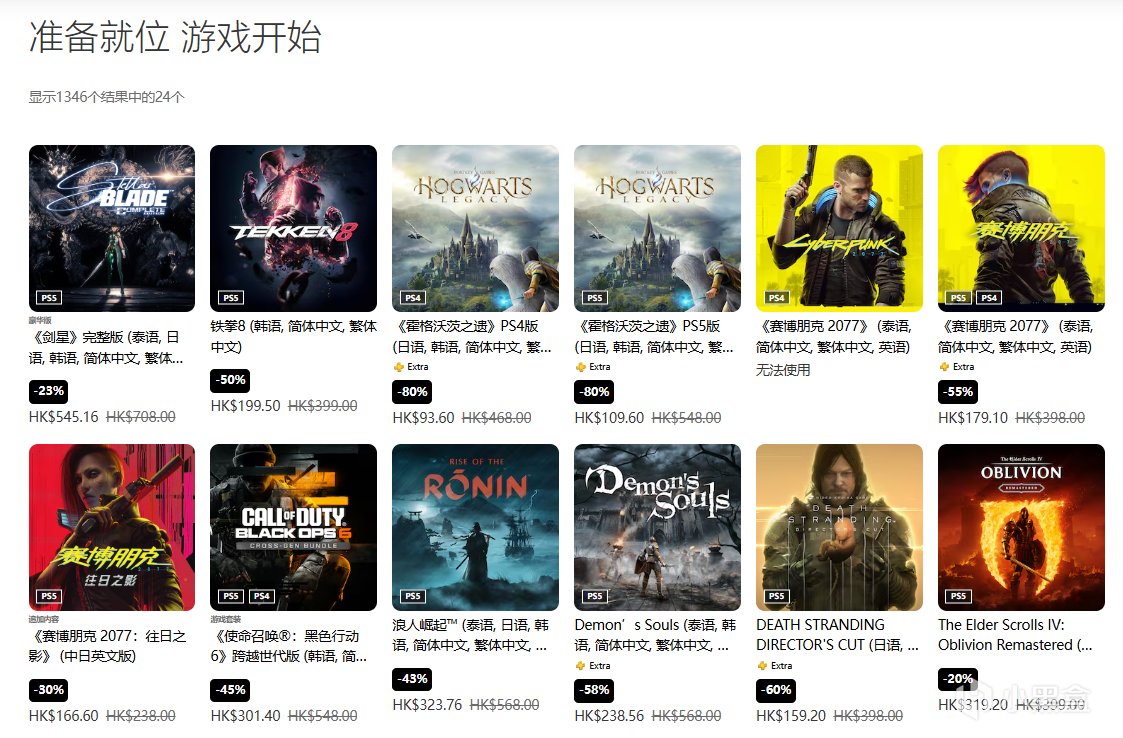Open the 赛博朋克 2077：往日之影 title link
This screenshot has width=1123, height=738.
(x=107, y=646)
